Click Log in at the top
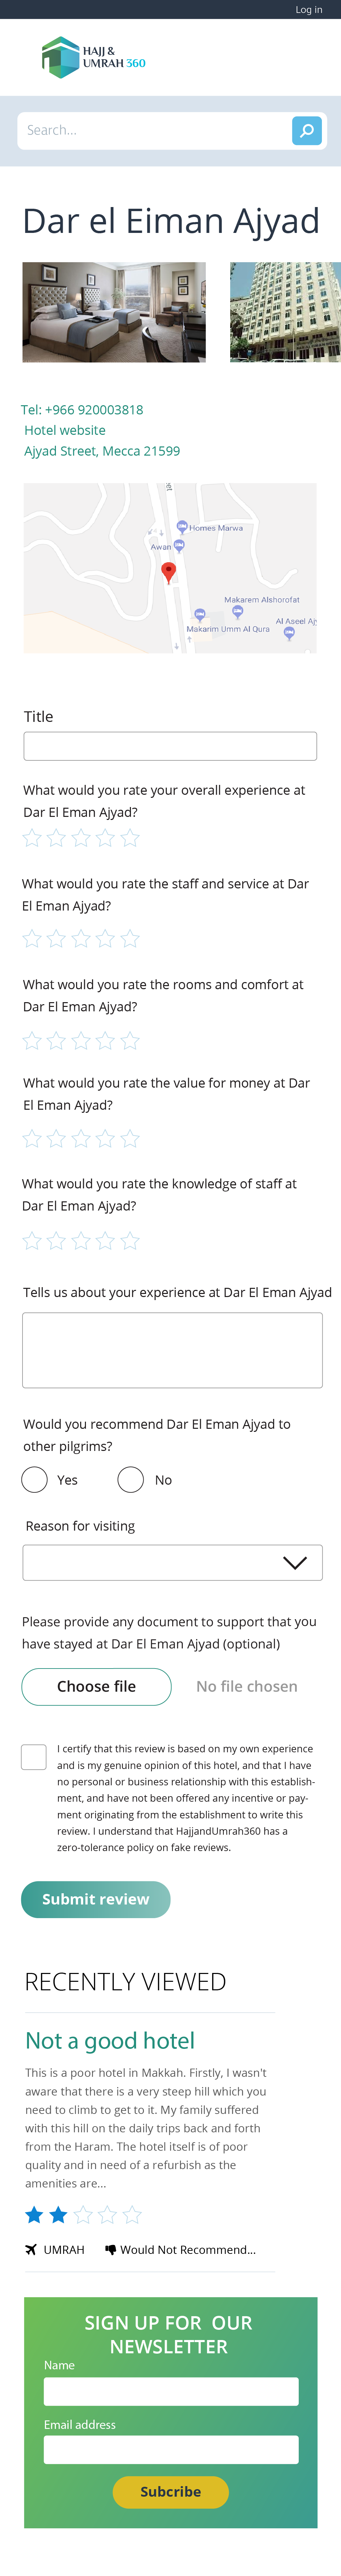341x2576 pixels. point(308,10)
